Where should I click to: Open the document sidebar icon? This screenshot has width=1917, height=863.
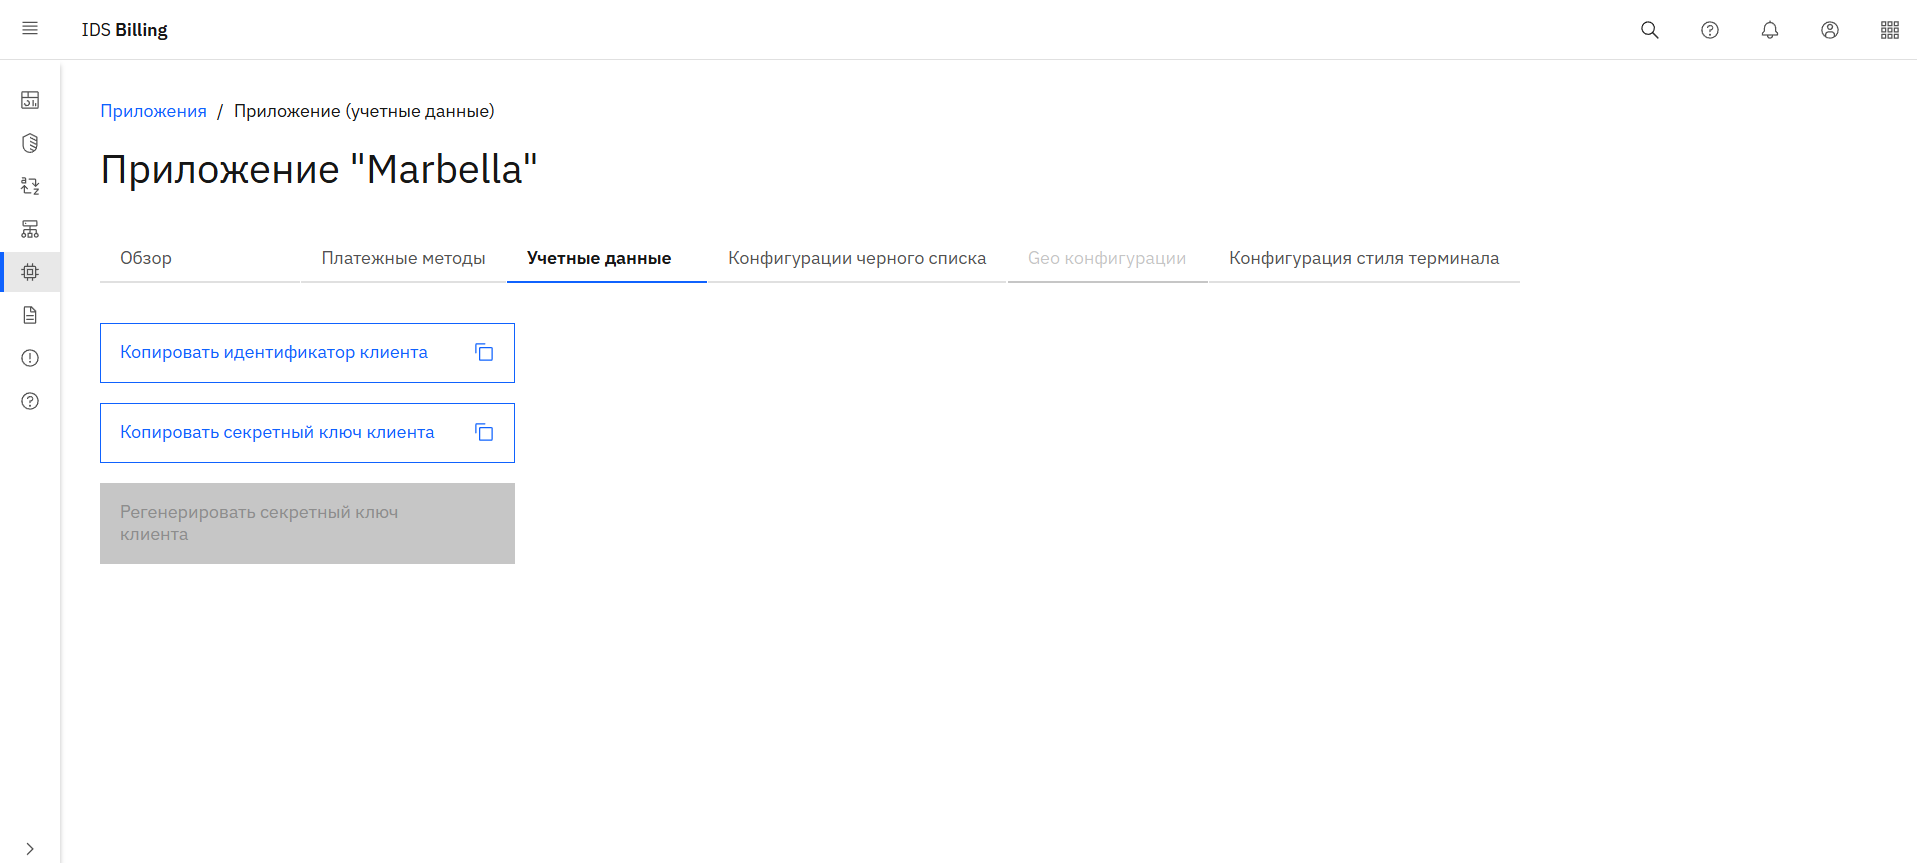[30, 315]
